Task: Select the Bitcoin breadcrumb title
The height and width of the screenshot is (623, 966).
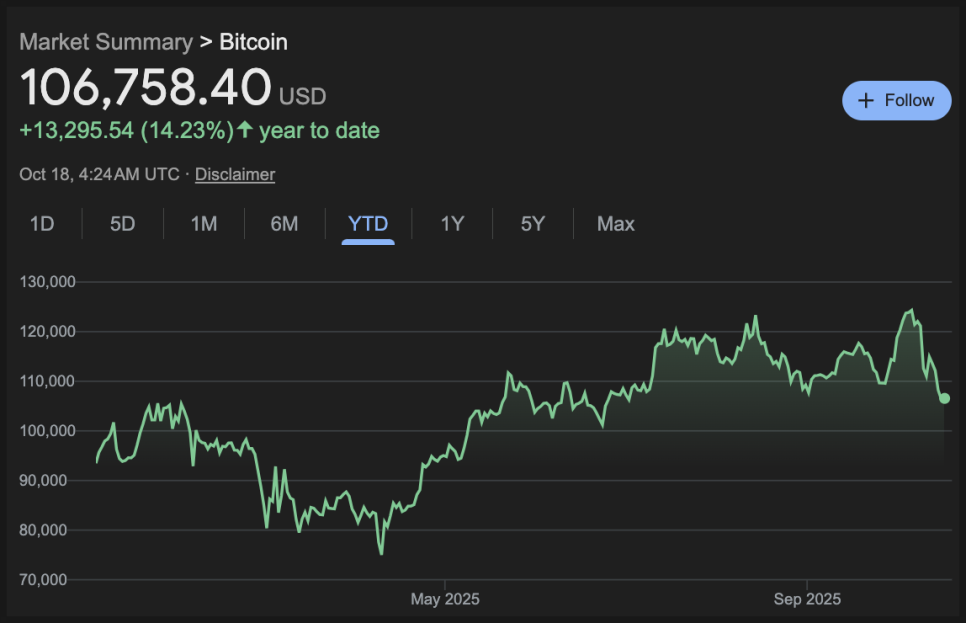Action: point(253,42)
